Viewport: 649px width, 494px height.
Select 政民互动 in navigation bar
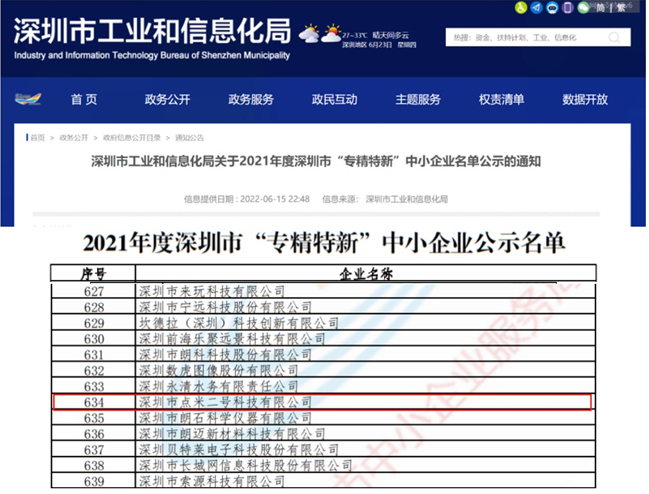click(334, 100)
